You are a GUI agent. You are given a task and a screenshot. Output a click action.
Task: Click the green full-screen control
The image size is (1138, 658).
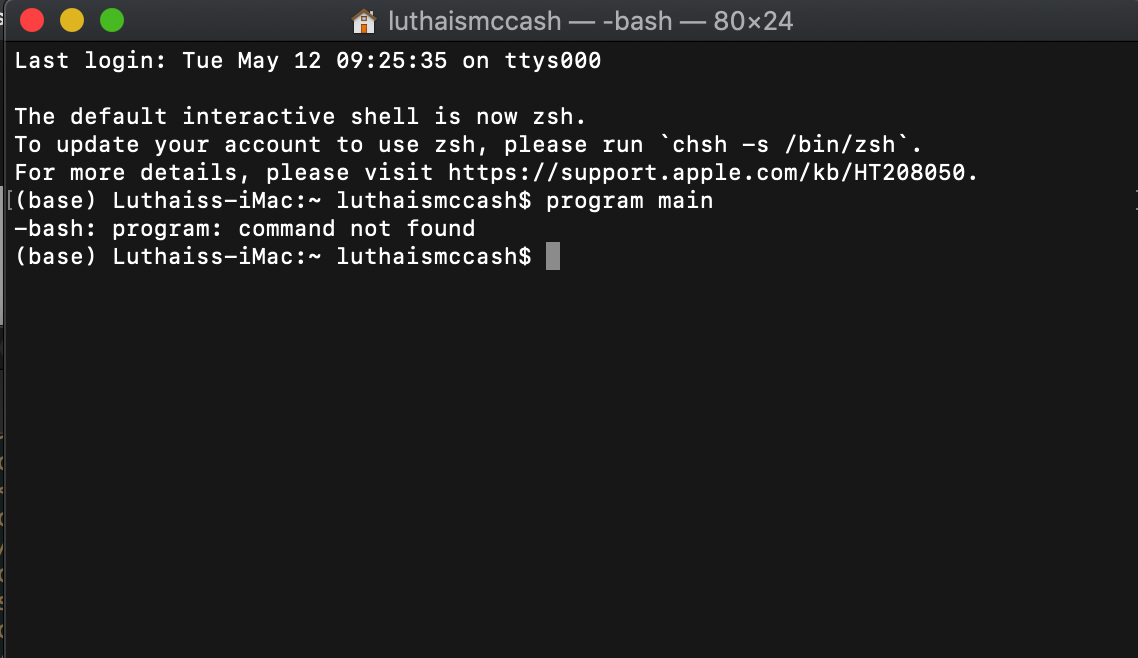pyautogui.click(x=111, y=18)
